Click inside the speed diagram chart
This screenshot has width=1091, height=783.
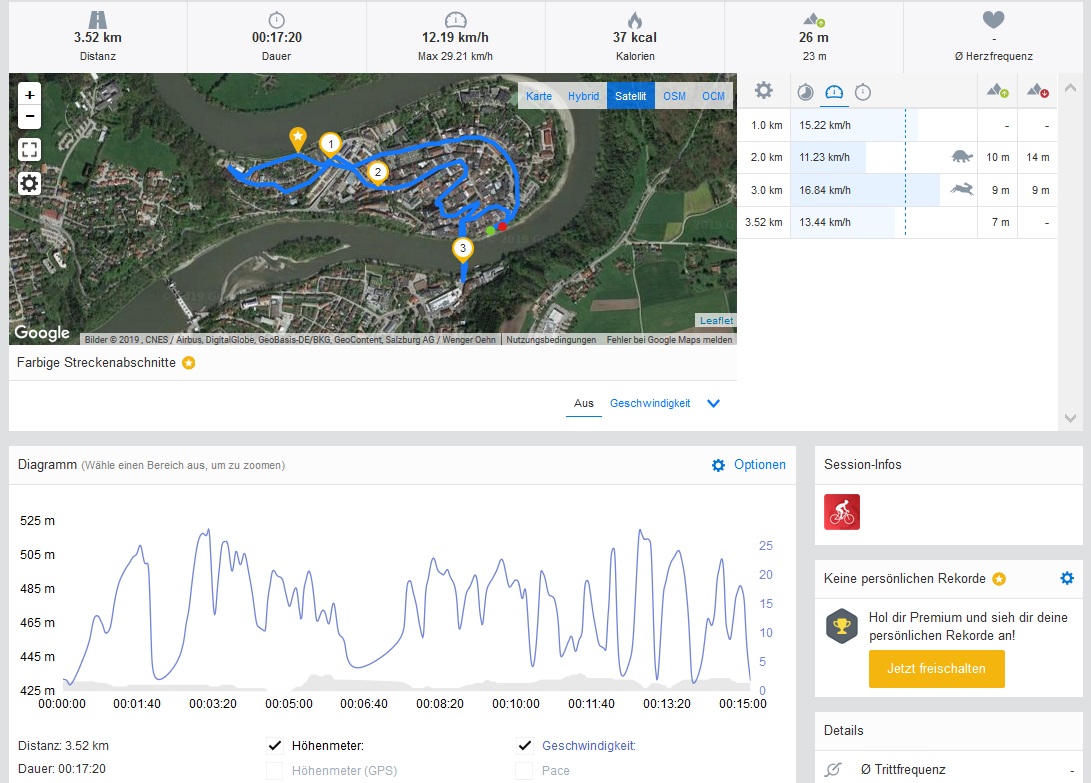pos(407,606)
